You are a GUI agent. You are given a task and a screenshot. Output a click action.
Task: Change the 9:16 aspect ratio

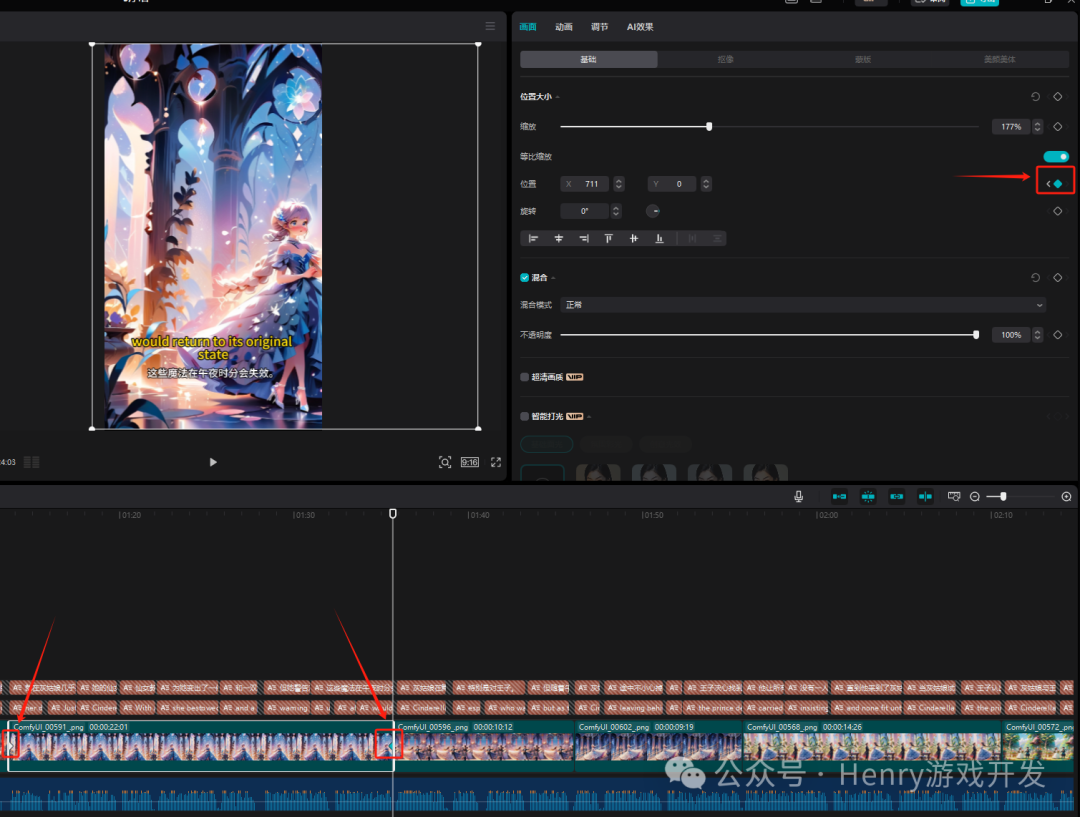click(x=470, y=462)
